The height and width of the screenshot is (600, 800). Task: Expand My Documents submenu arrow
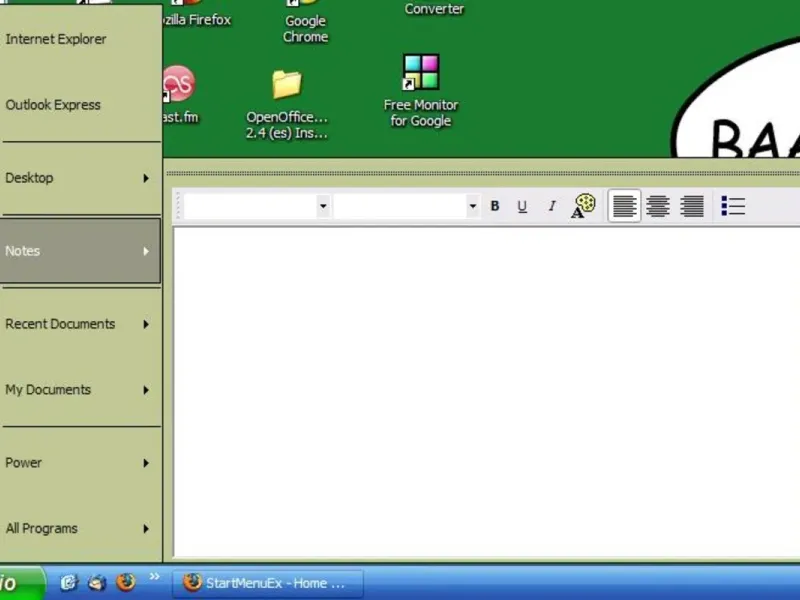point(146,390)
